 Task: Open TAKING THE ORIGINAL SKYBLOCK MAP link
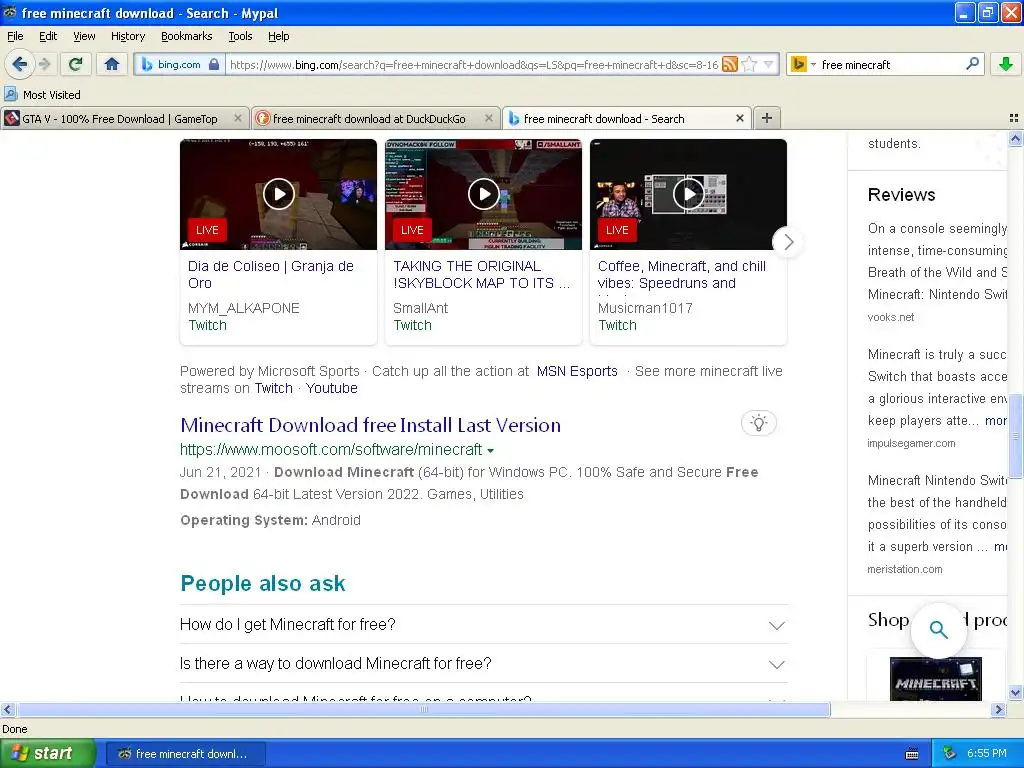click(x=481, y=274)
